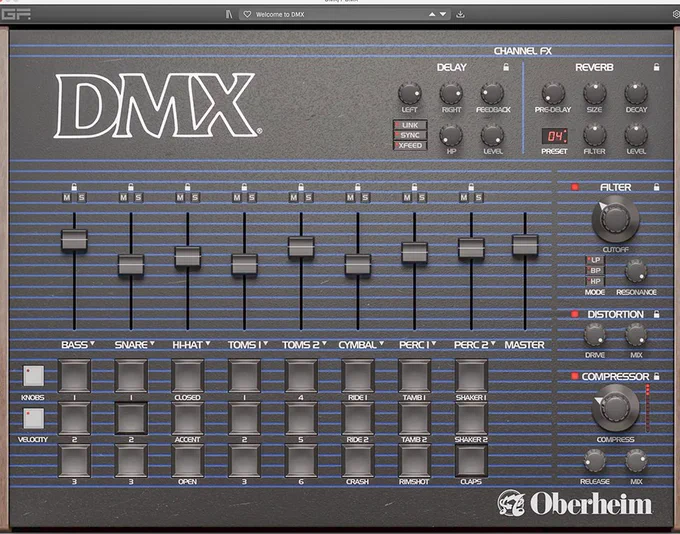Click the Cymbal channel fader handle
The width and height of the screenshot is (680, 534).
(358, 265)
